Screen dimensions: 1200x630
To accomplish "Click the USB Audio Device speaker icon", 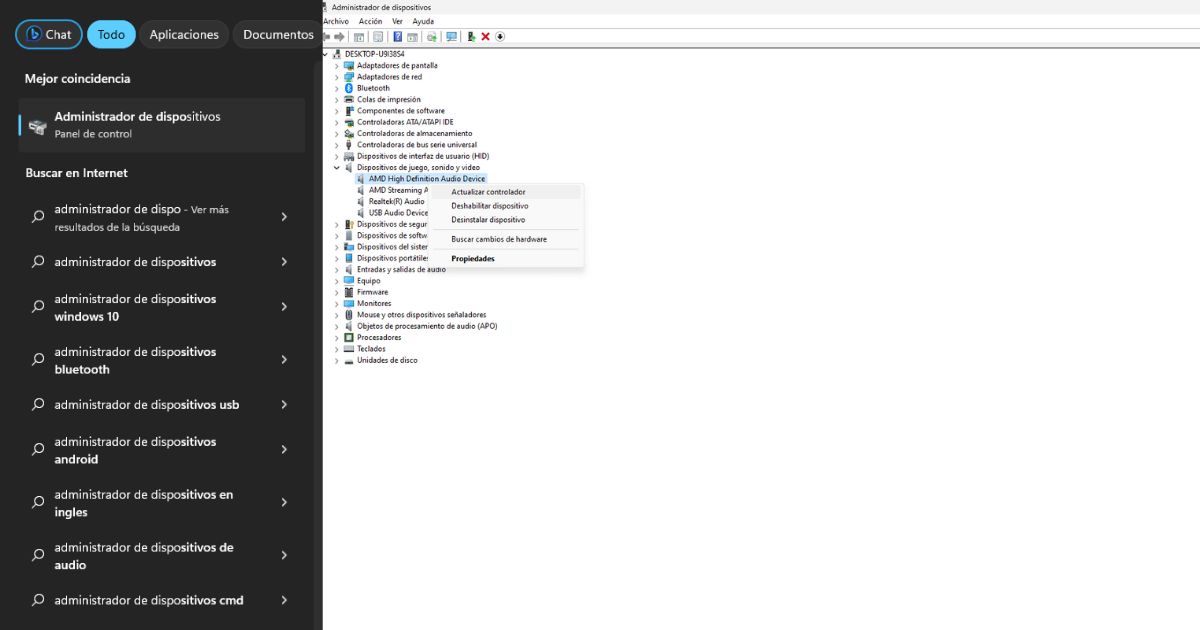I will pyautogui.click(x=361, y=212).
